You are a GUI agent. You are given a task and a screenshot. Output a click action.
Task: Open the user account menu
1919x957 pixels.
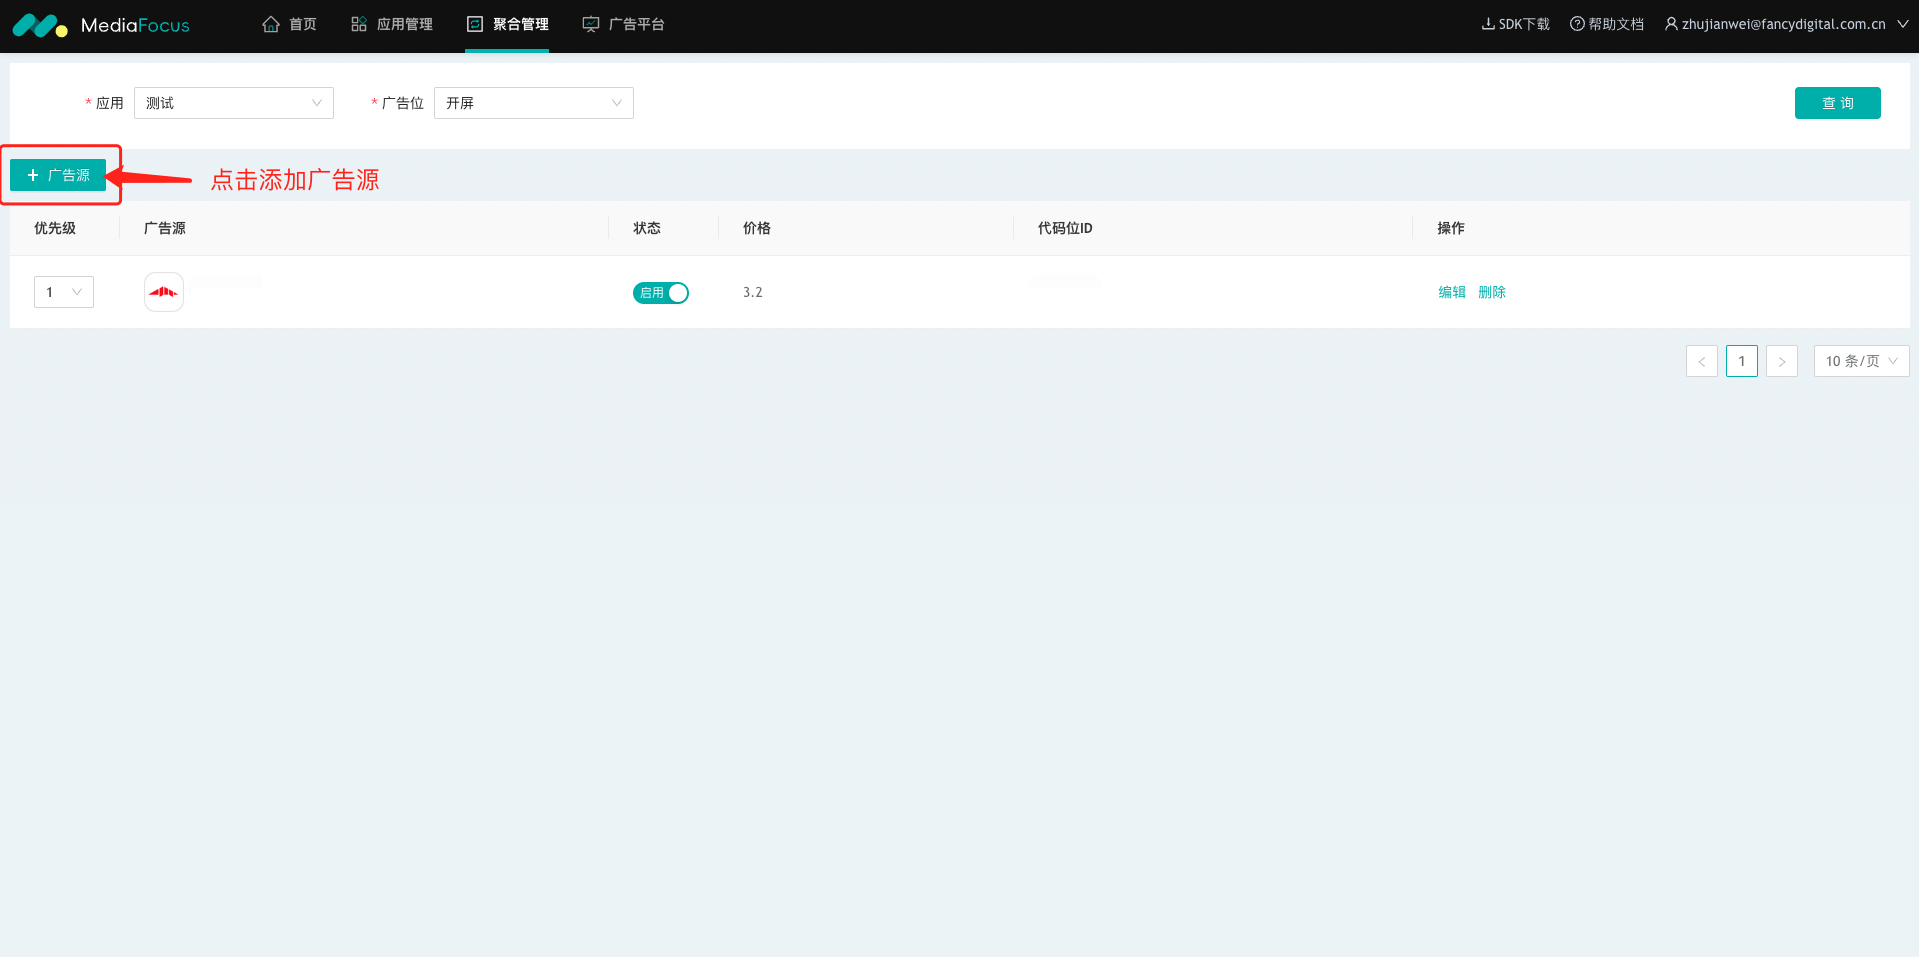click(x=1785, y=24)
